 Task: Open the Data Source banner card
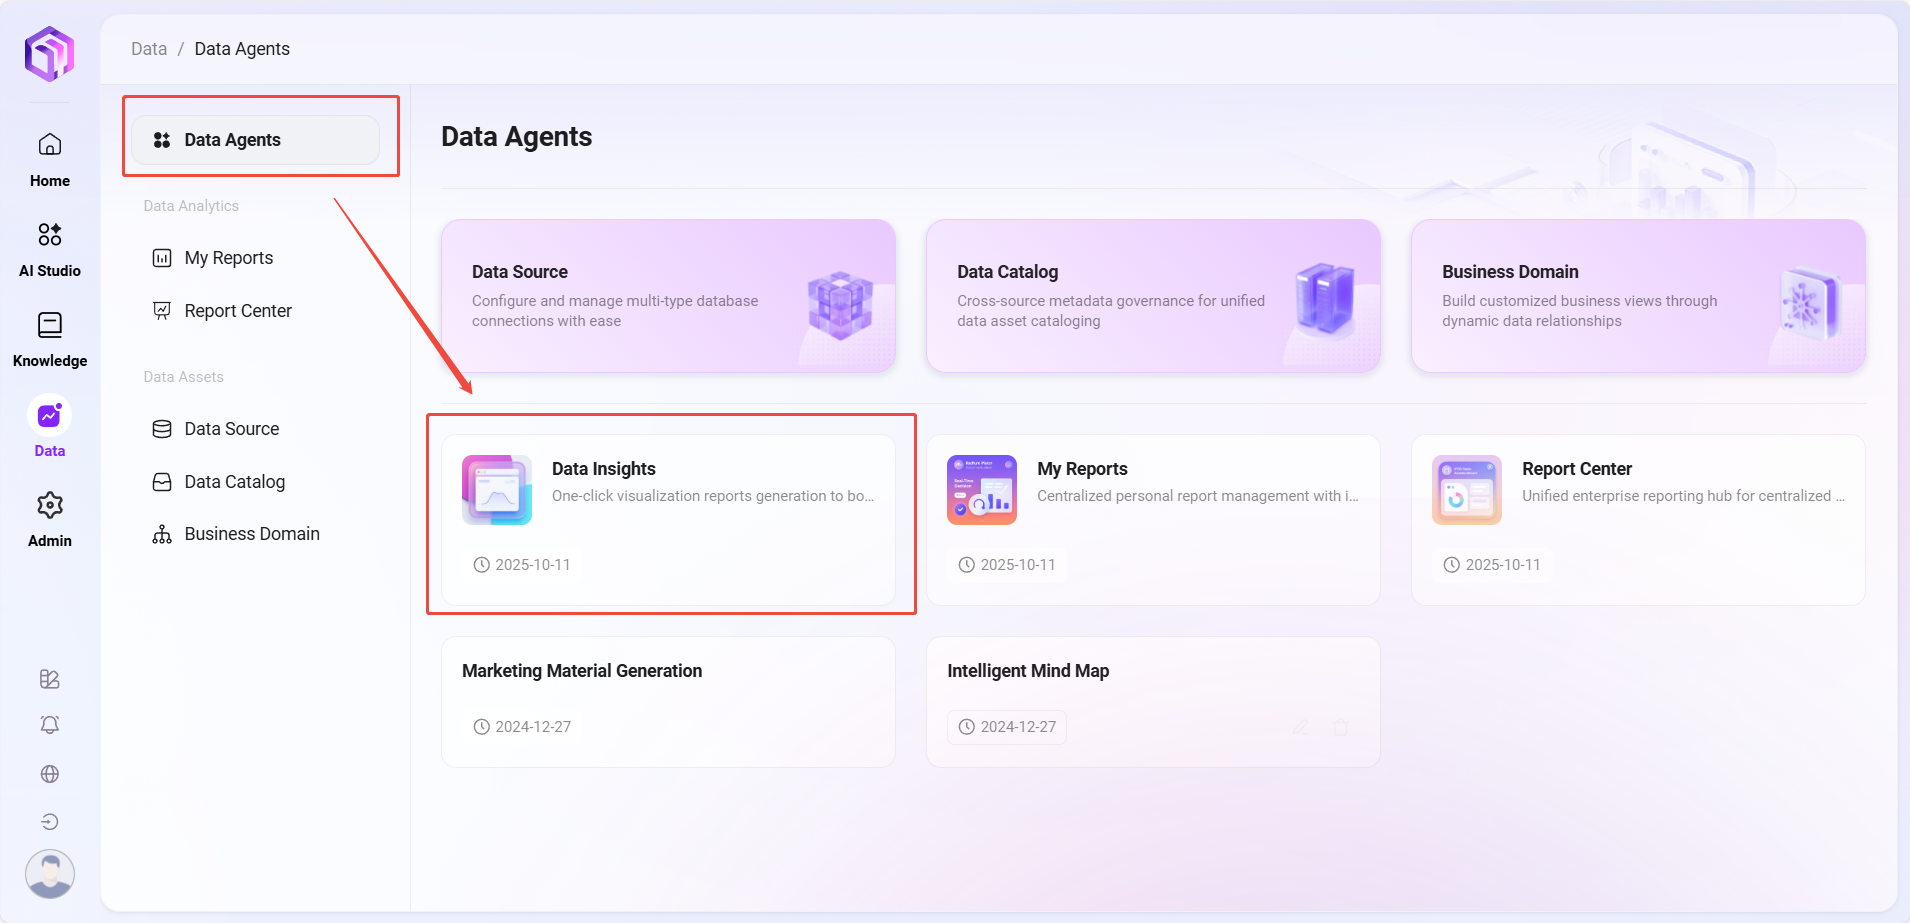pyautogui.click(x=668, y=296)
